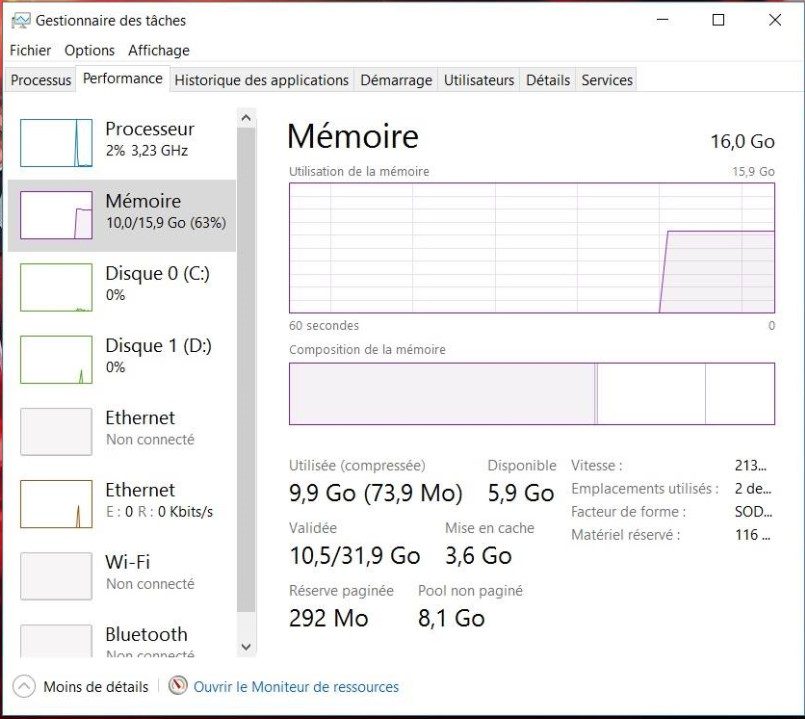Click the Composition de la mémoire bar
805x719 pixels.
[532, 394]
